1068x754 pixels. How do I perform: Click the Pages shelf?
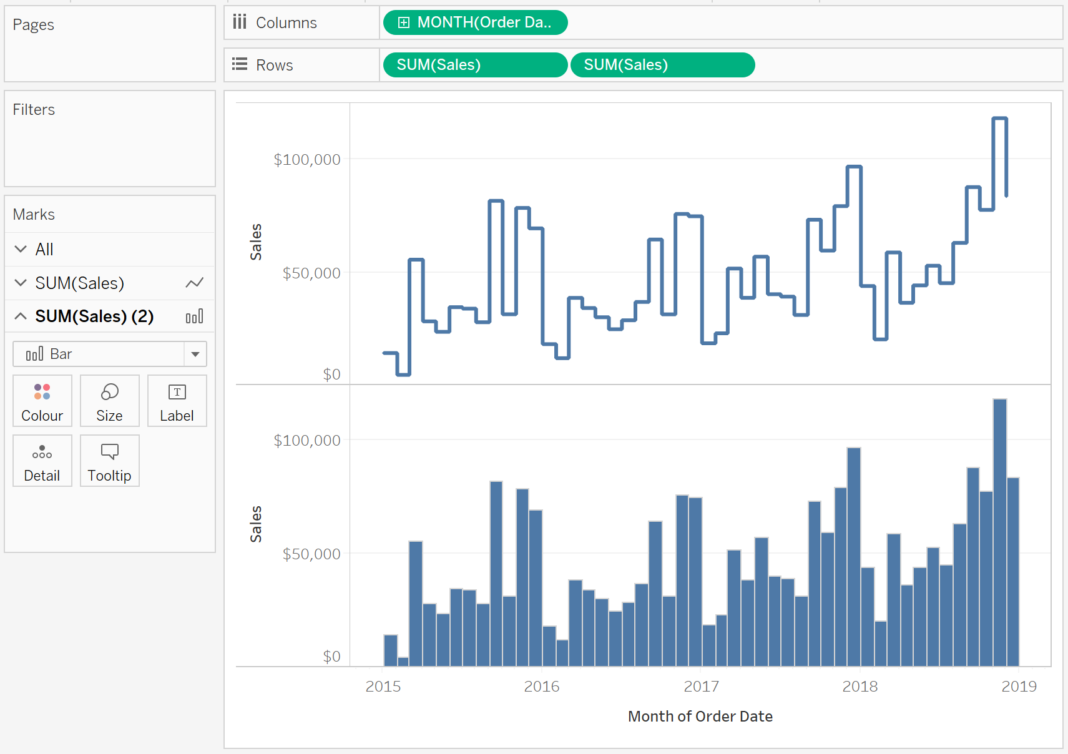[x=110, y=44]
